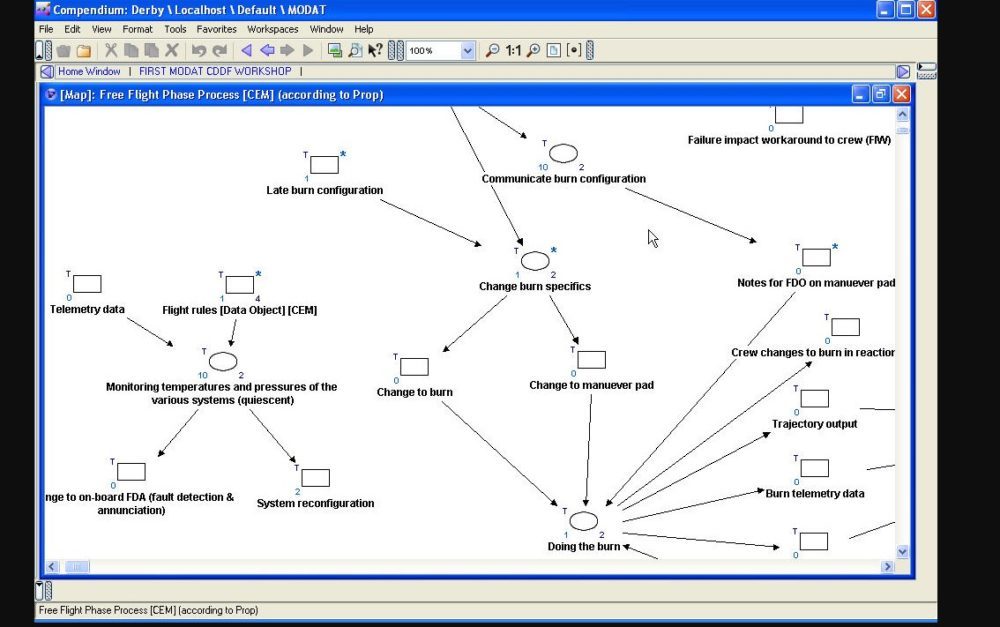This screenshot has height=627, width=1000.
Task: Click the 1:1 actual size zoom icon
Action: tap(513, 51)
